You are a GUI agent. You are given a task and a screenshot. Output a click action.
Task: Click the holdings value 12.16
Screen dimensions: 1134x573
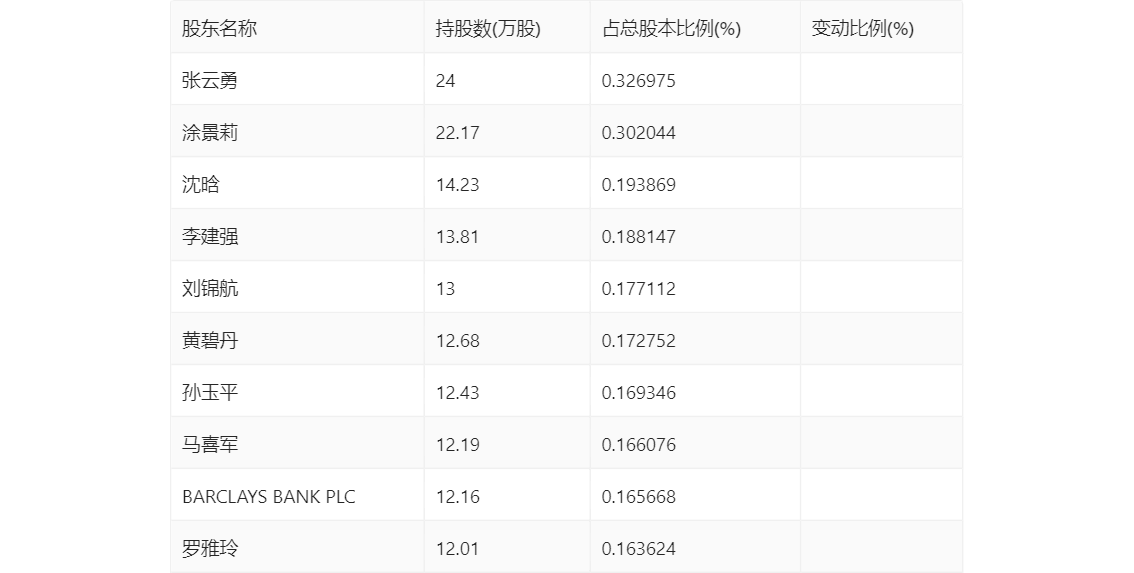tap(457, 498)
